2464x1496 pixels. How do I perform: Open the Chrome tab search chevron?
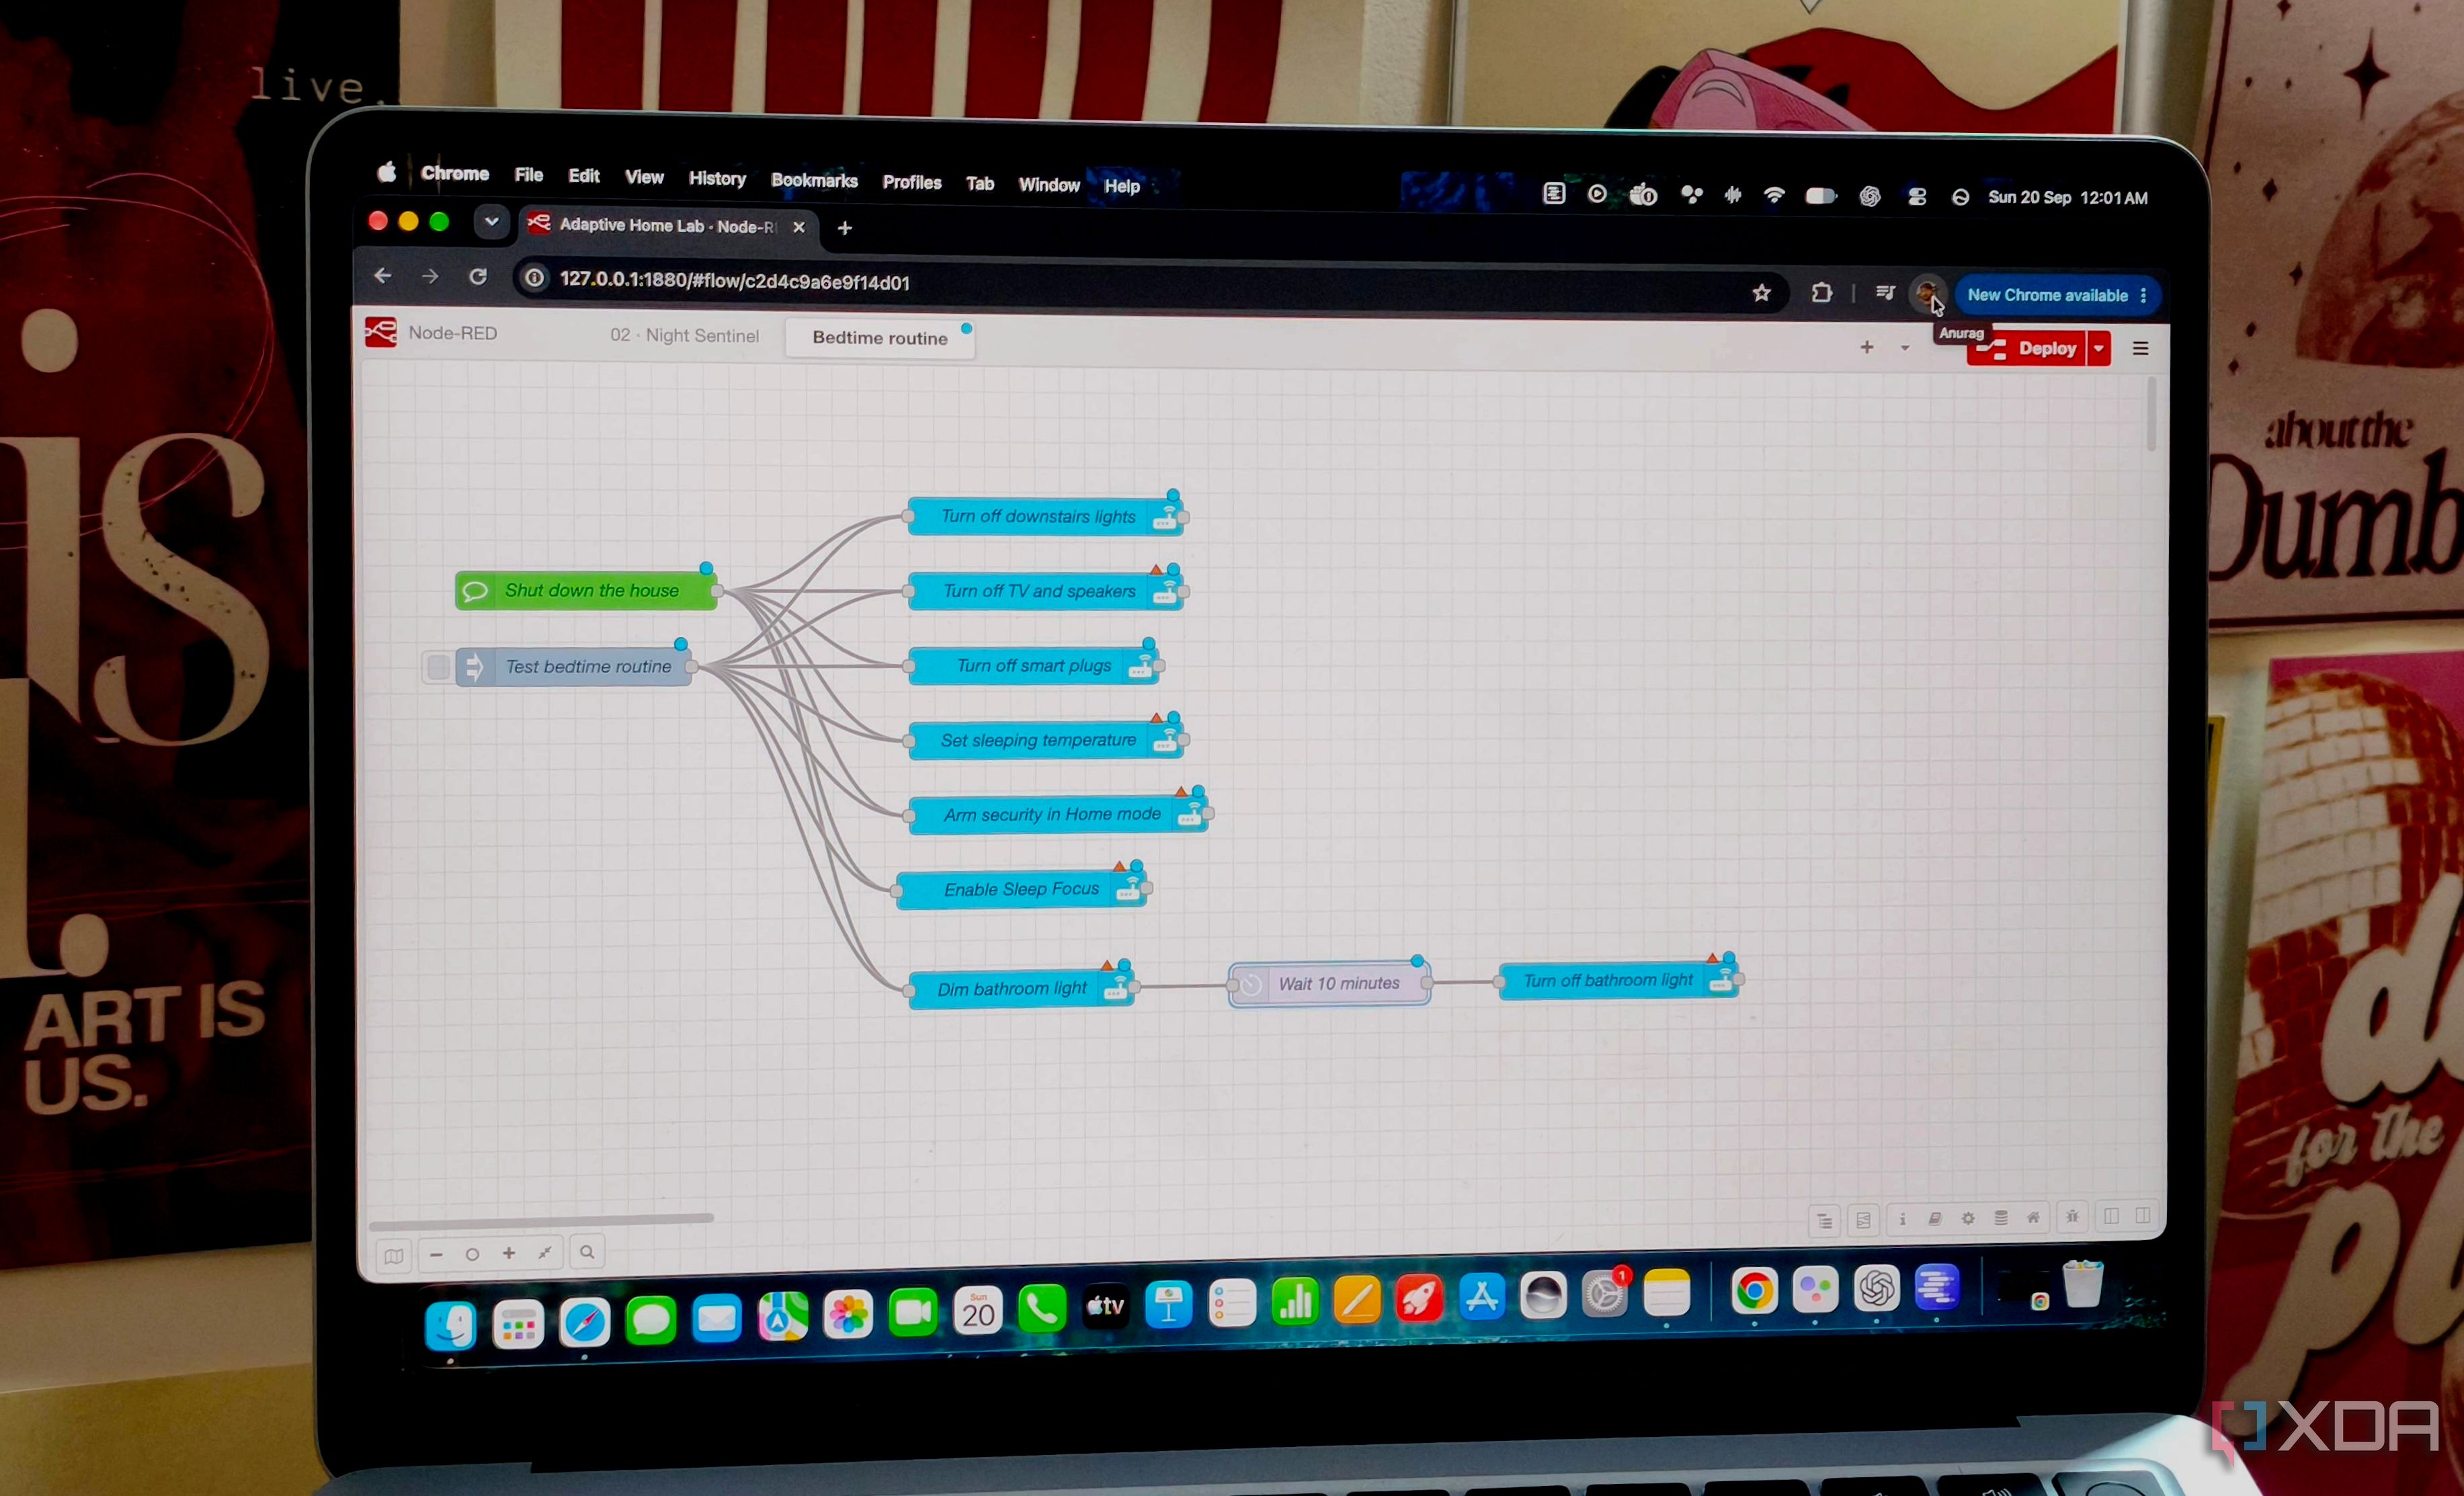(491, 222)
